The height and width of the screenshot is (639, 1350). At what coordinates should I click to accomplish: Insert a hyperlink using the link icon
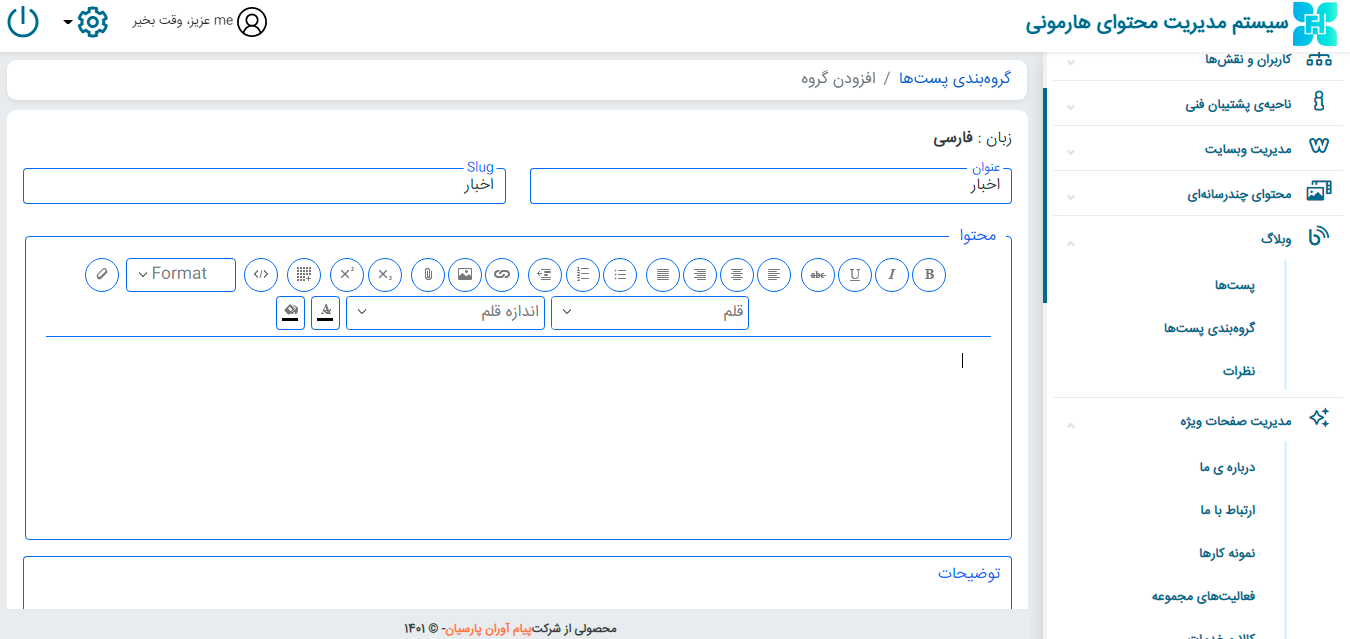click(502, 274)
